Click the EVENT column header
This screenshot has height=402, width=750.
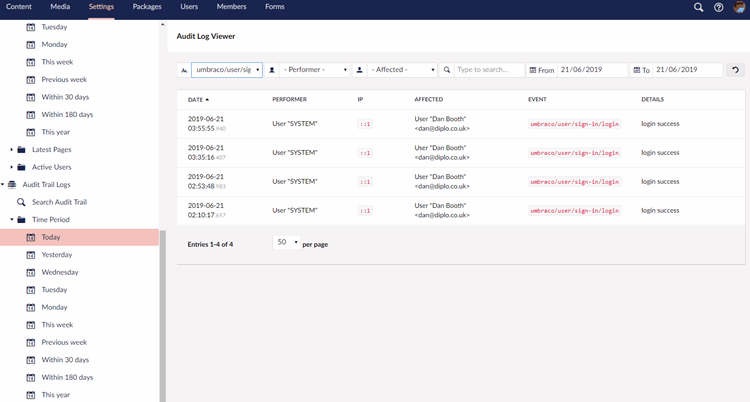click(537, 100)
